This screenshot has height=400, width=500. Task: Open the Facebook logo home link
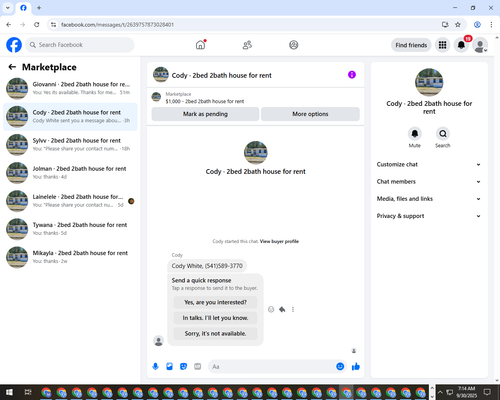pyautogui.click(x=14, y=45)
